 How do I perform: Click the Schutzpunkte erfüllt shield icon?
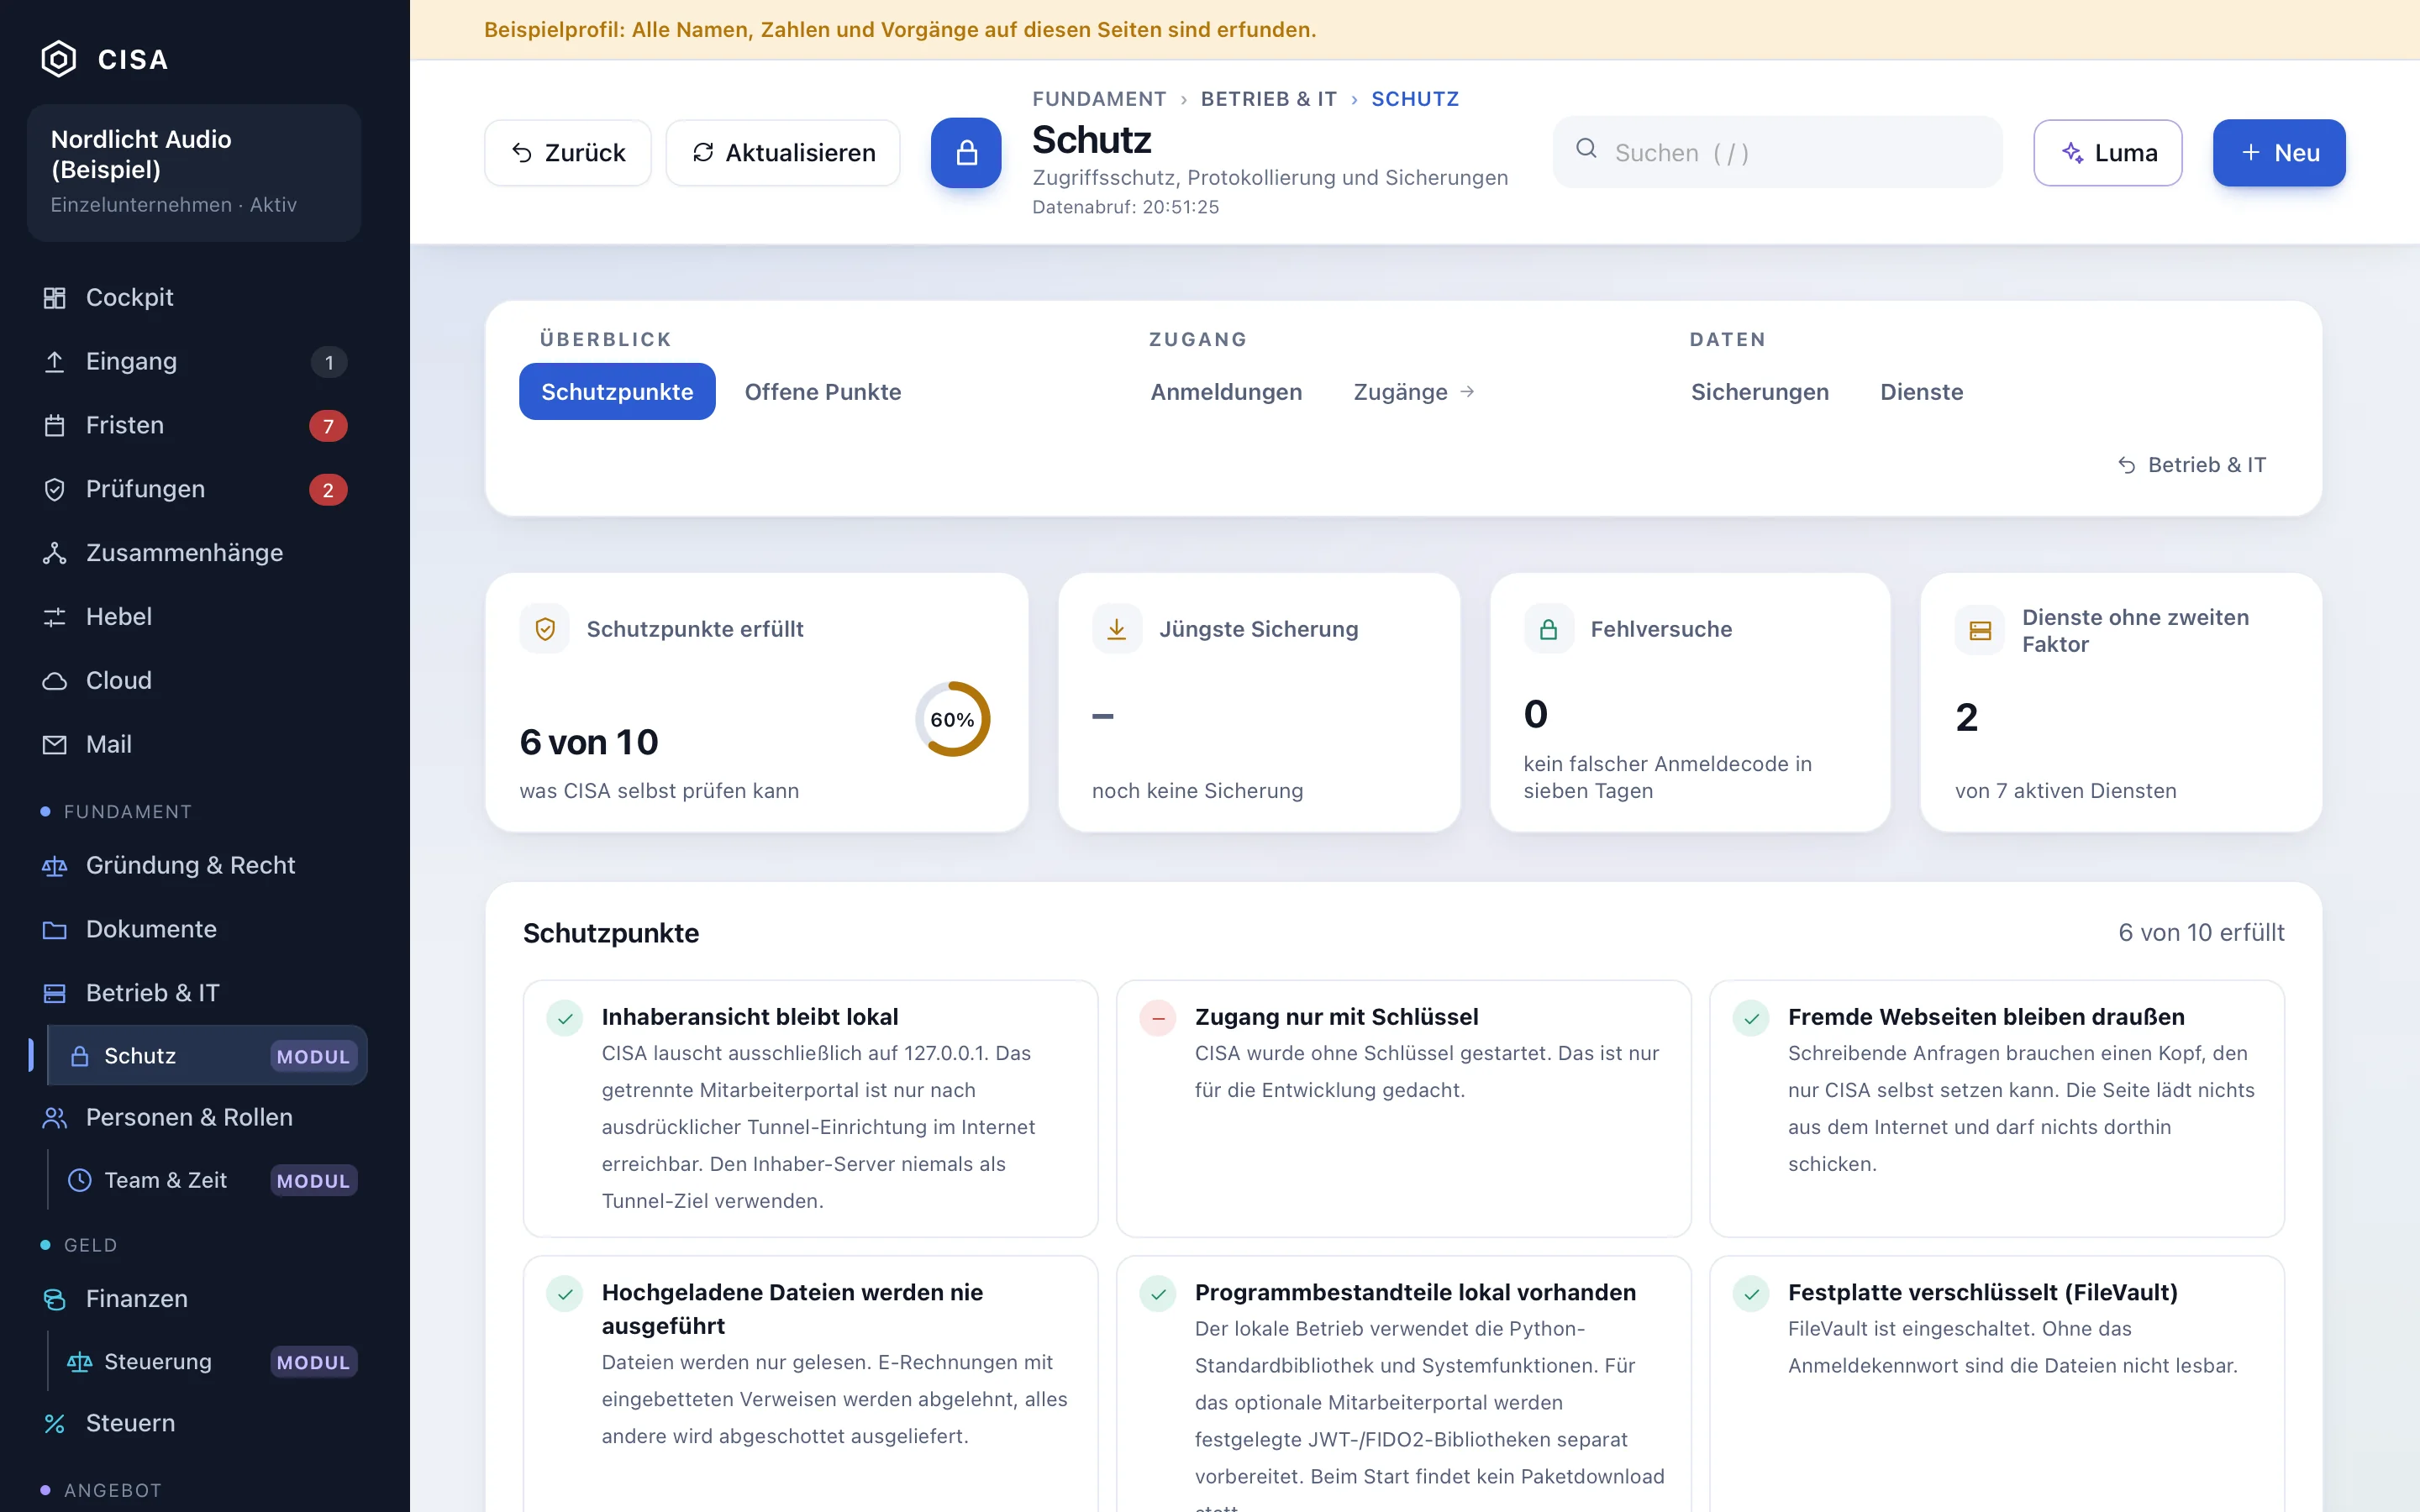545,629
